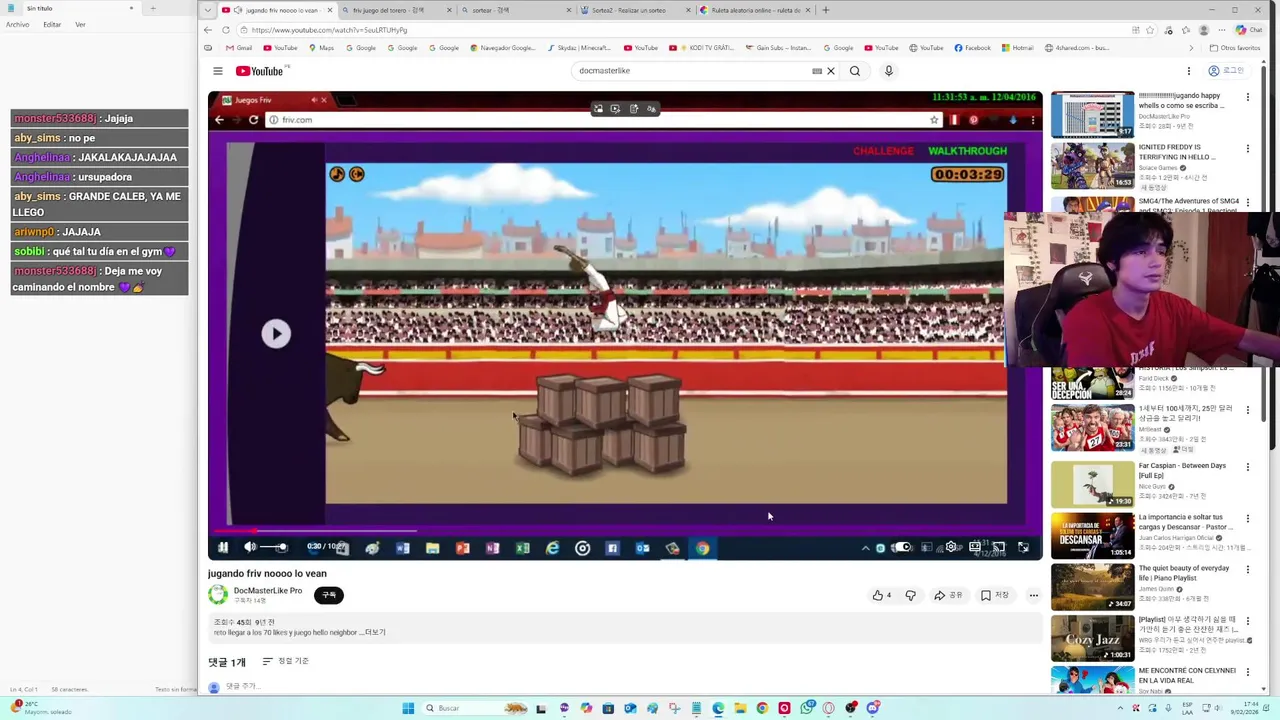Open options menu for quiet beauty piano video
1280x720 pixels.
click(x=1247, y=570)
